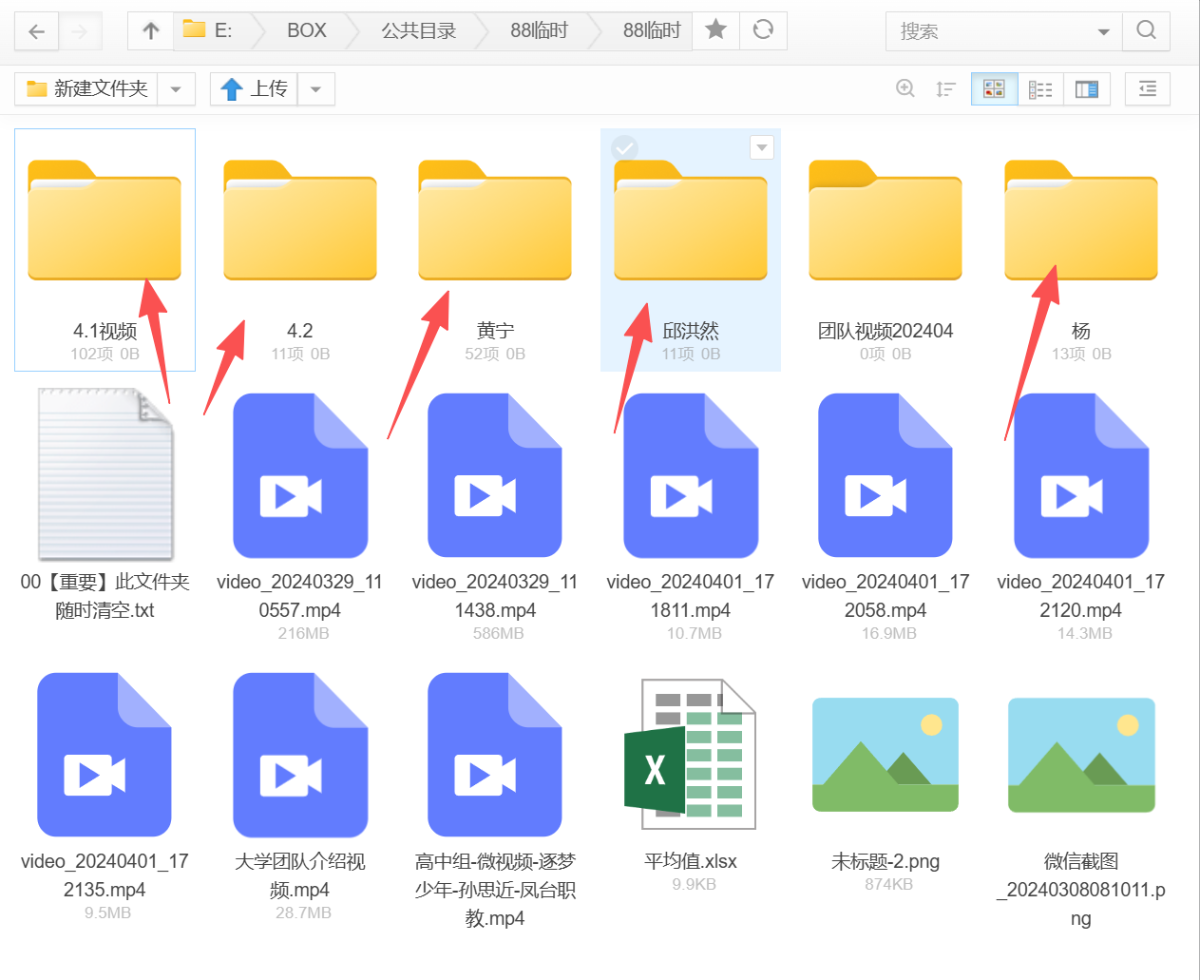Go forward with the right arrow button
1200x980 pixels.
(x=80, y=32)
